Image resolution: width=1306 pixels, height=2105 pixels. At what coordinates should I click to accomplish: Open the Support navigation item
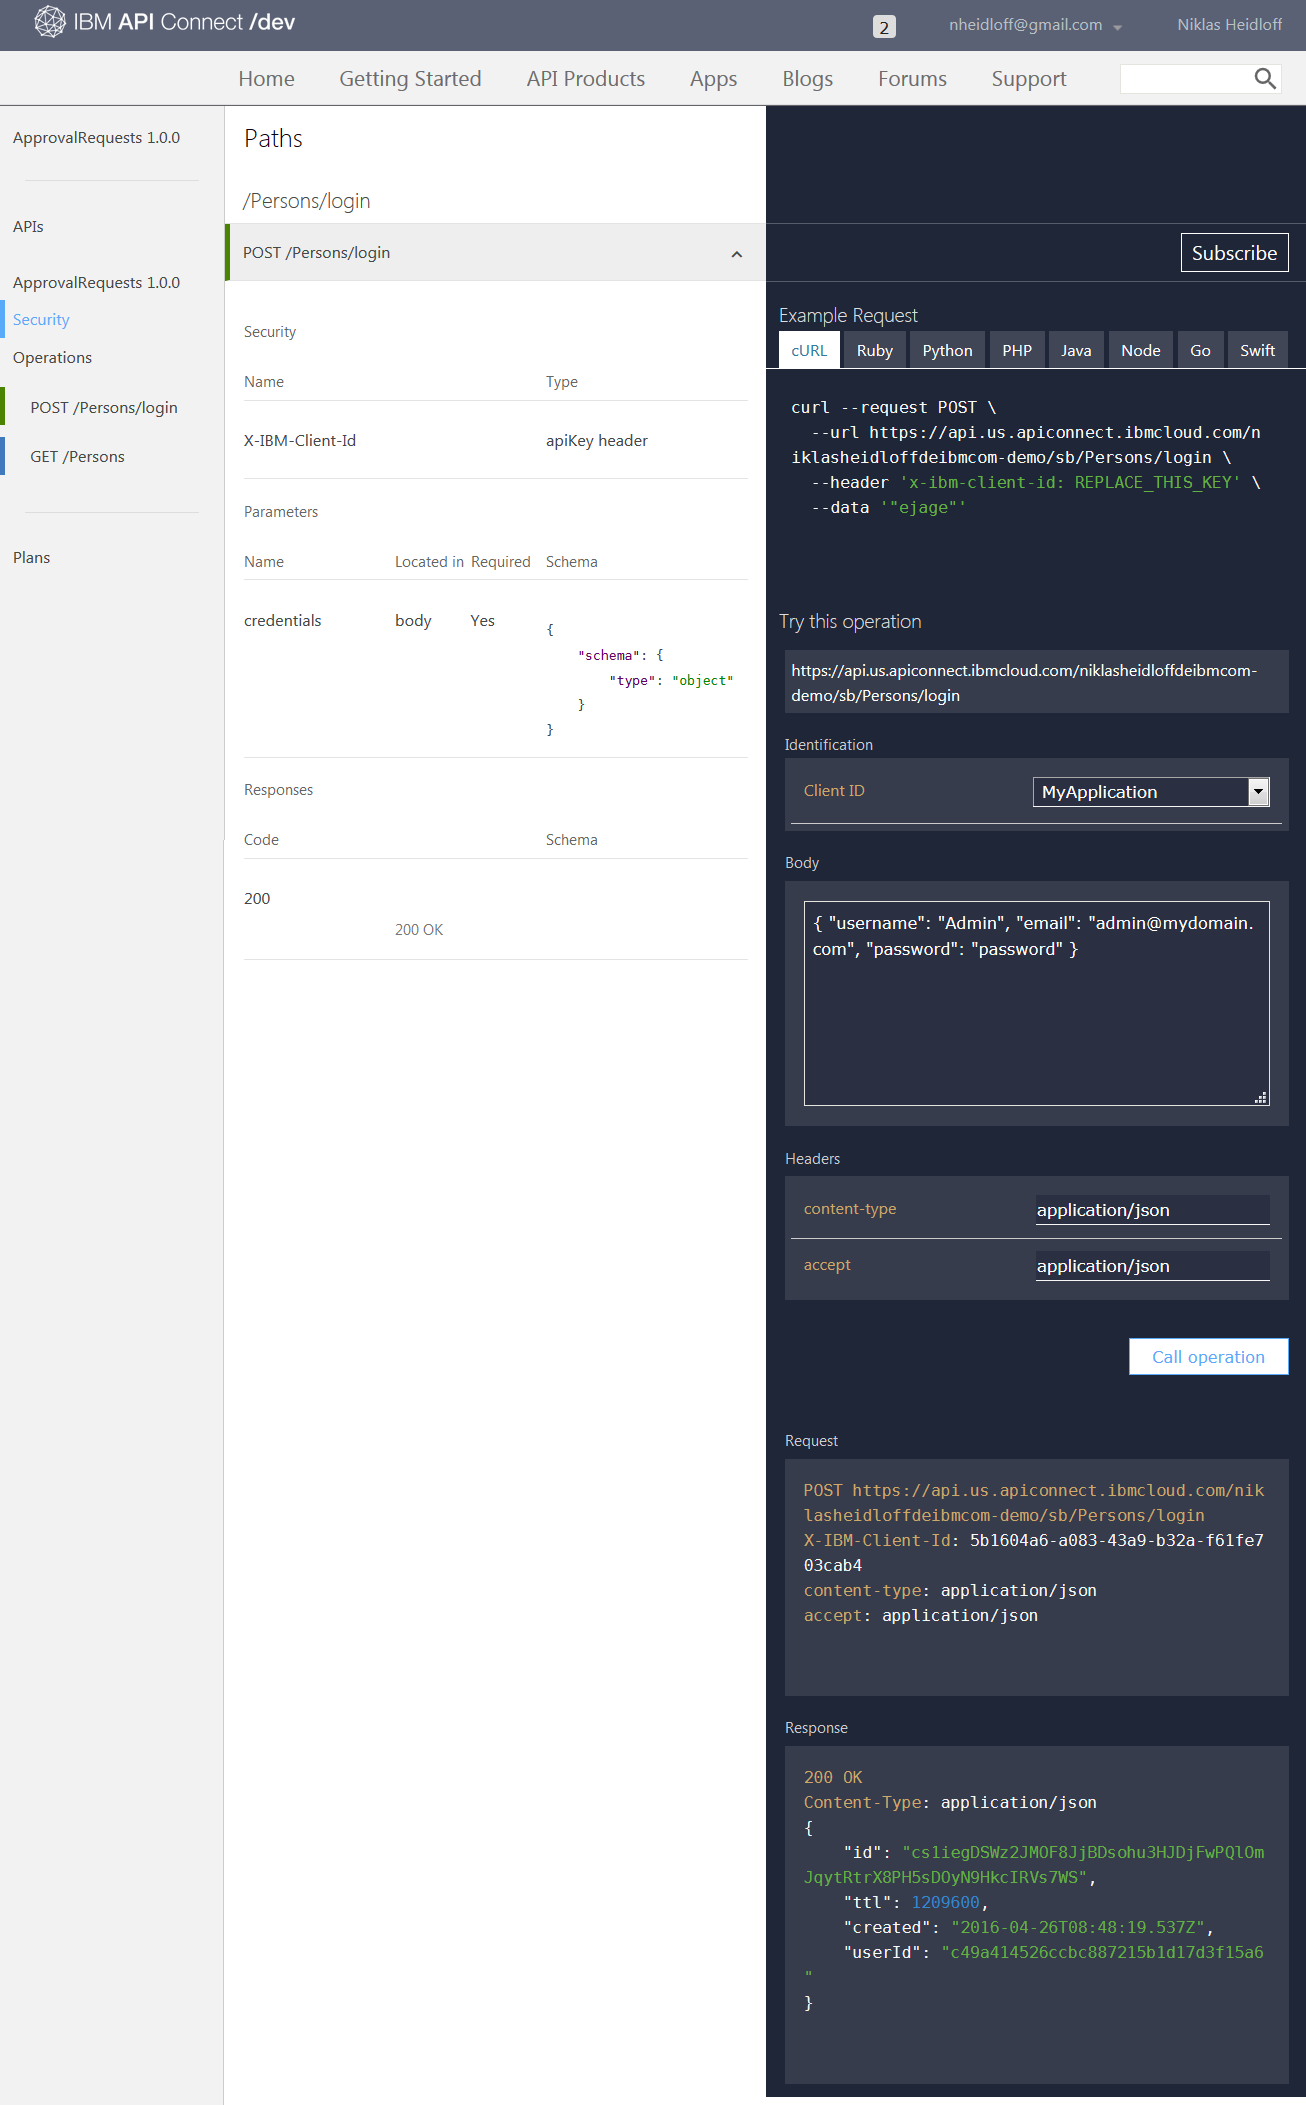[x=1029, y=79]
